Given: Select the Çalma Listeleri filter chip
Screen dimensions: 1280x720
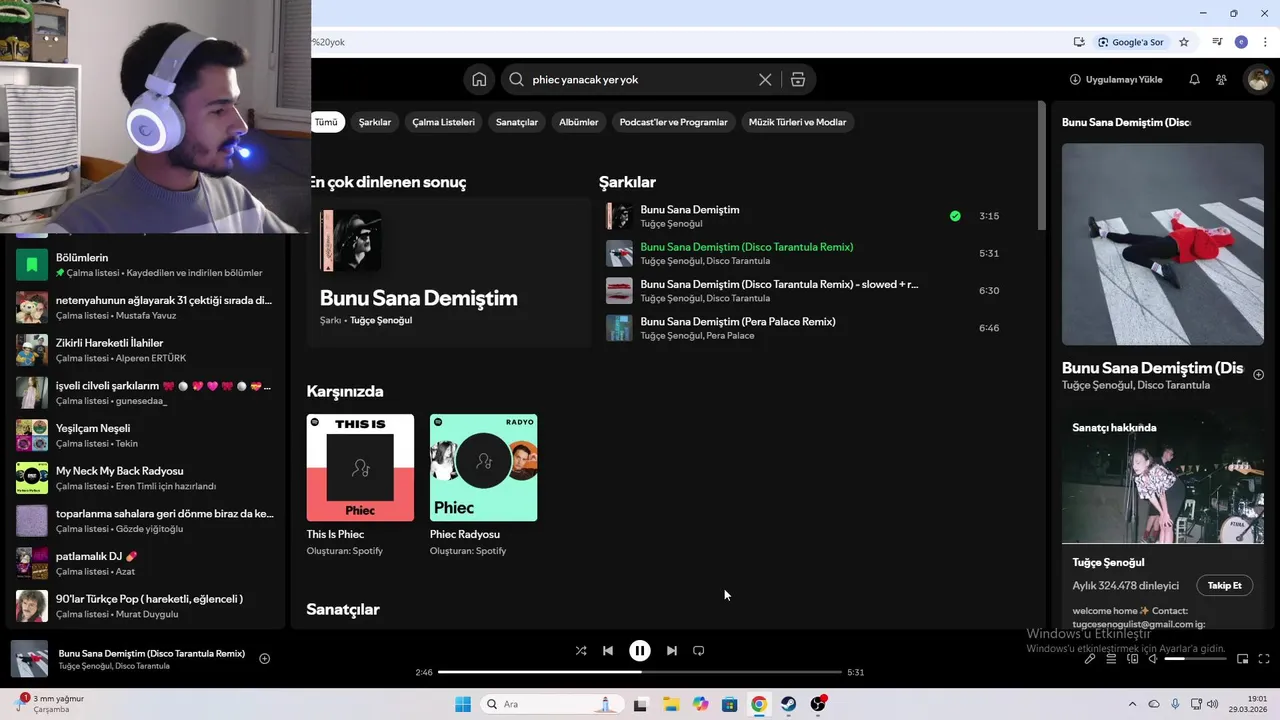Looking at the screenshot, I should click(443, 122).
